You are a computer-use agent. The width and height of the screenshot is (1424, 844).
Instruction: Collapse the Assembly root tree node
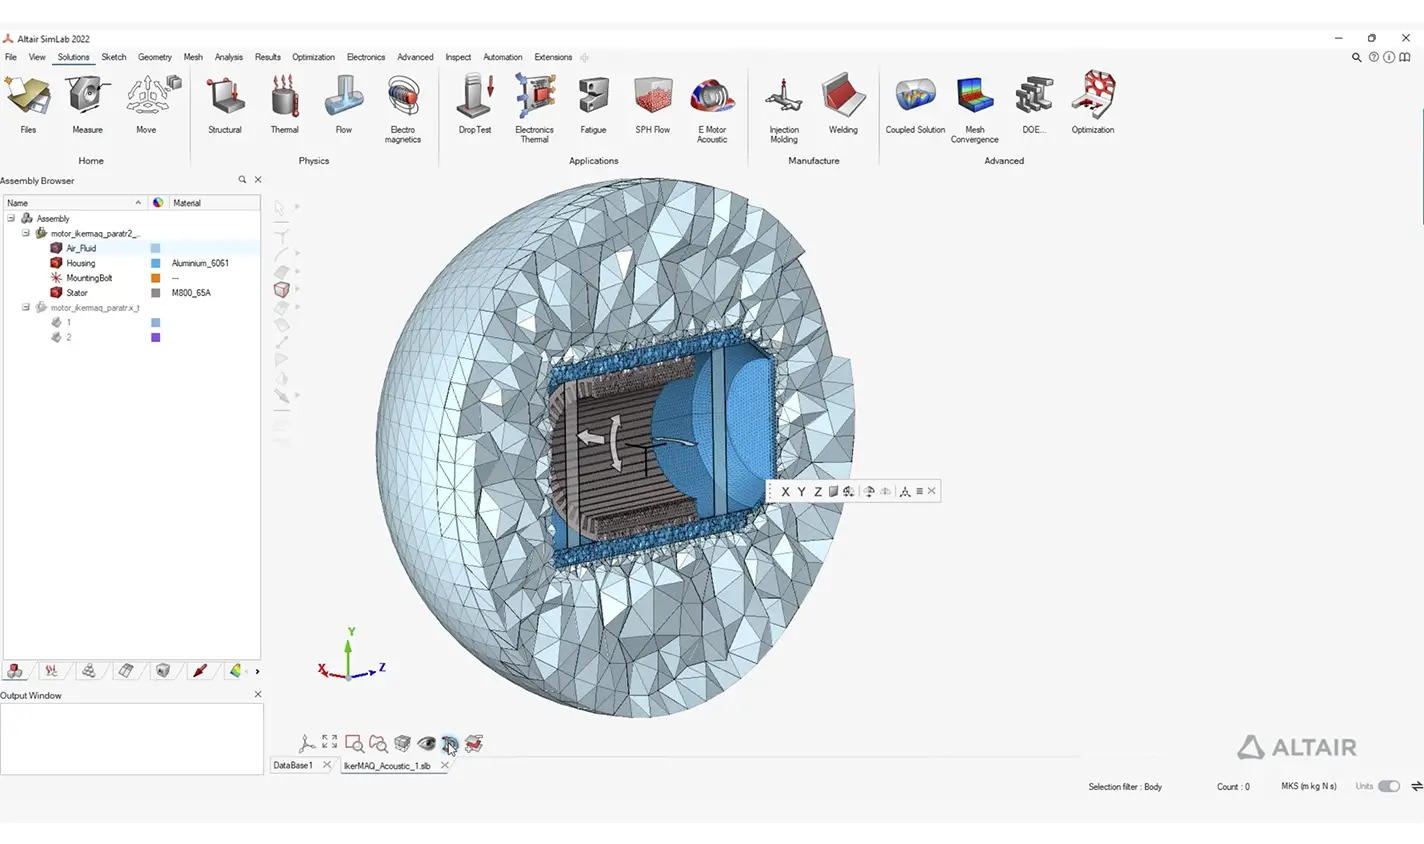[x=11, y=218]
